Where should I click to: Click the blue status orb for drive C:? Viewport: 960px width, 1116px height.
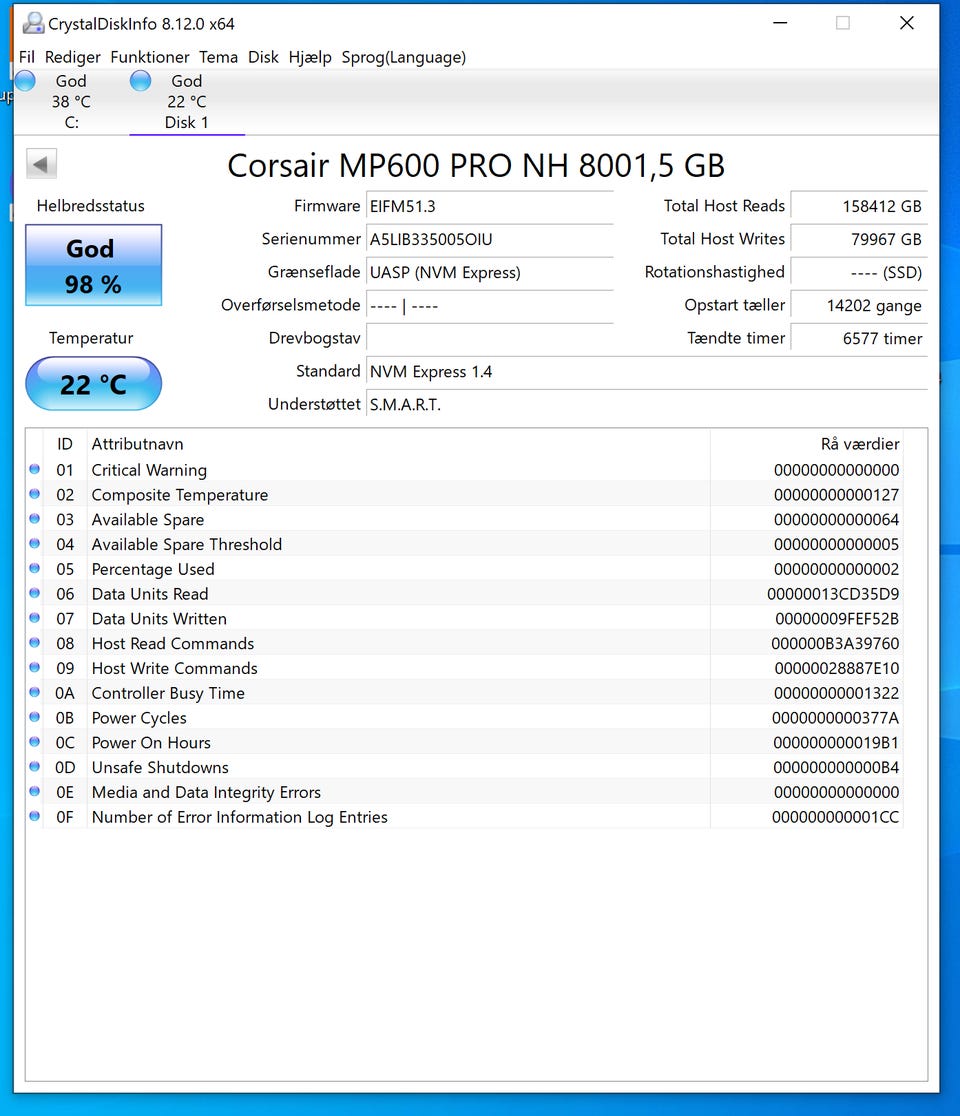coord(25,80)
